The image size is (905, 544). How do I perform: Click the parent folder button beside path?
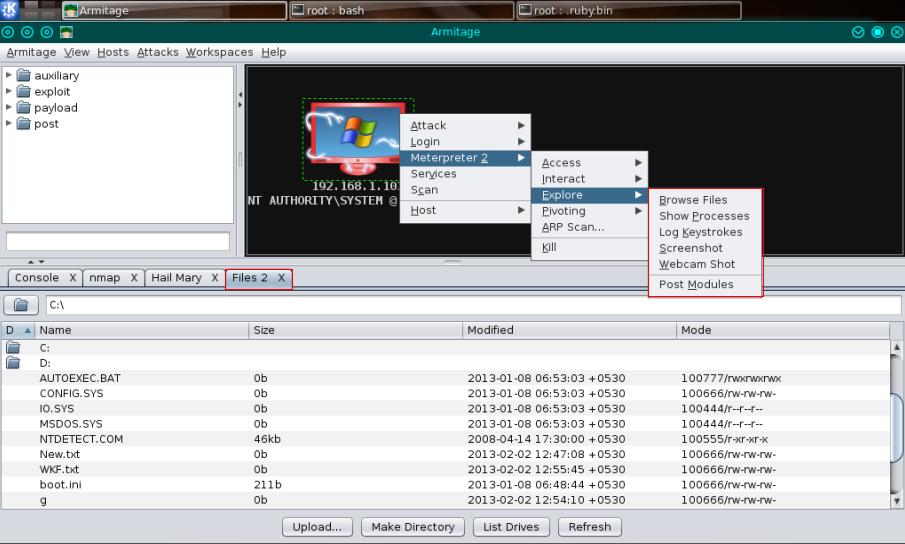coord(21,305)
